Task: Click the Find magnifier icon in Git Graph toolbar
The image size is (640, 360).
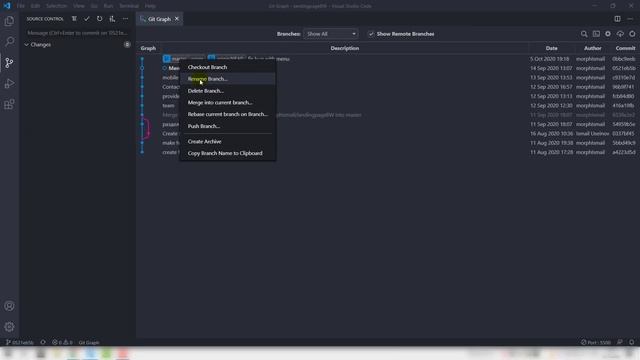Action: [584, 34]
